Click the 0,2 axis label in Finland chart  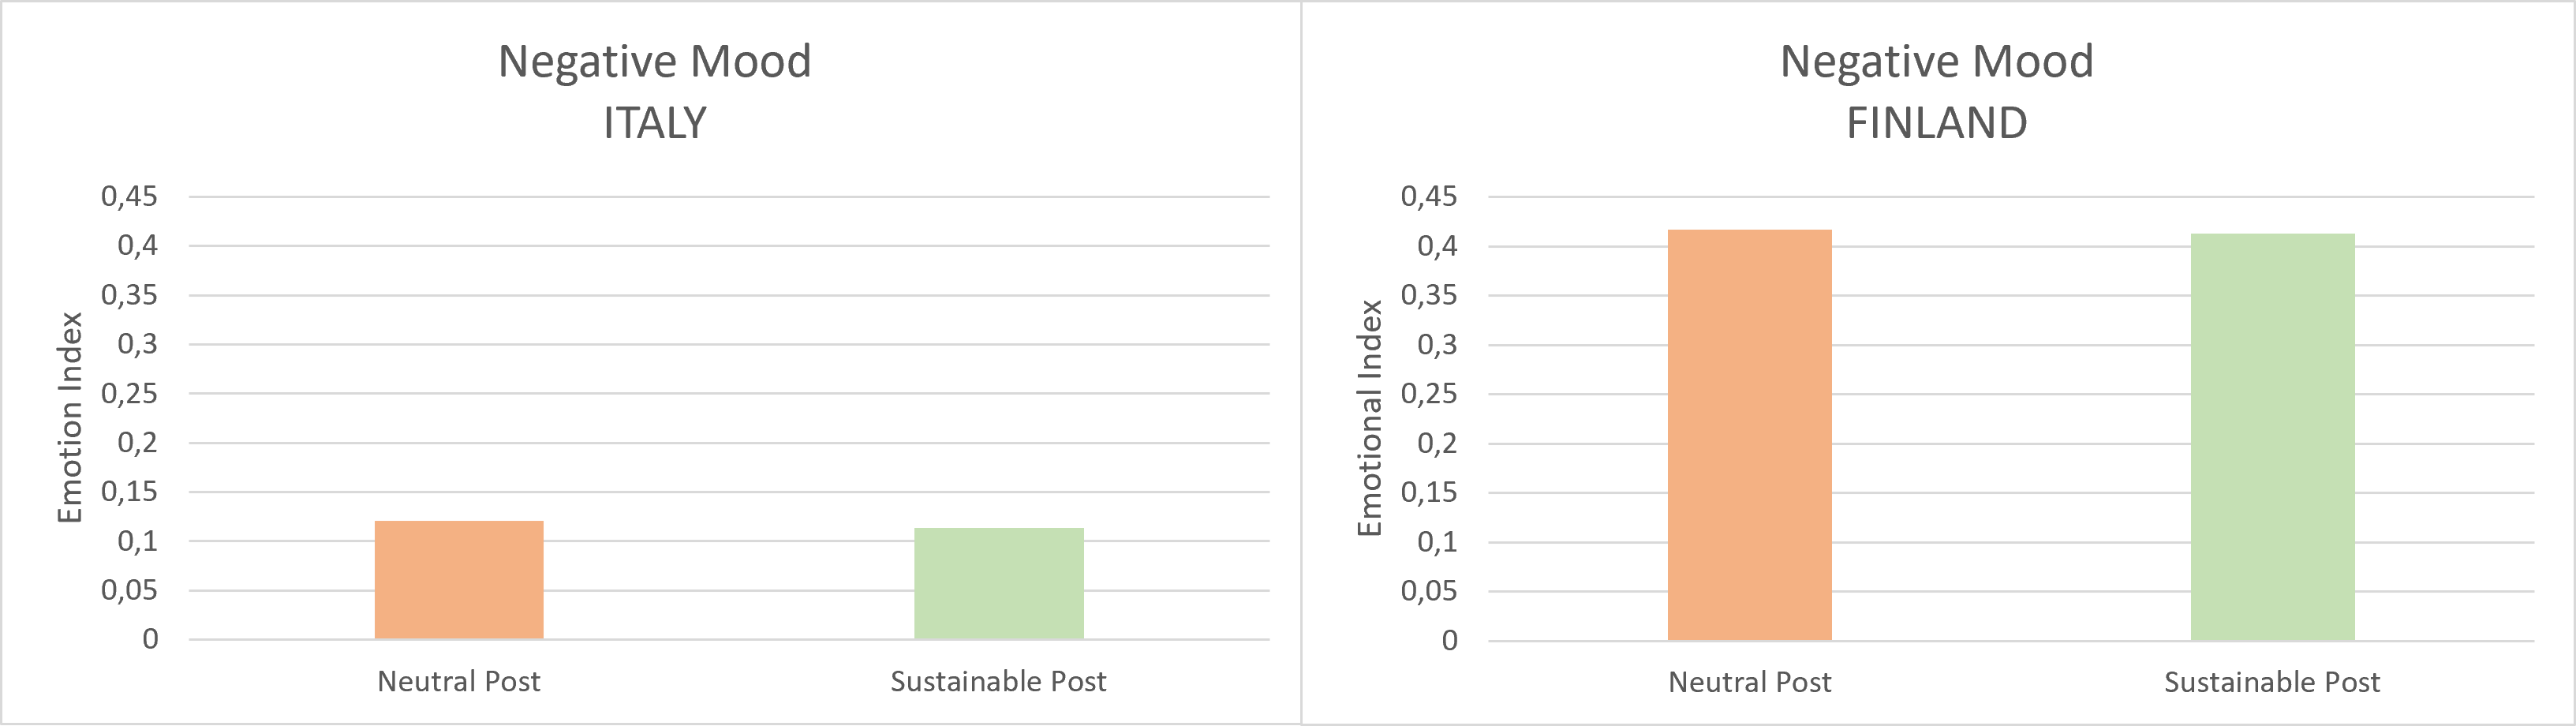coord(1437,443)
